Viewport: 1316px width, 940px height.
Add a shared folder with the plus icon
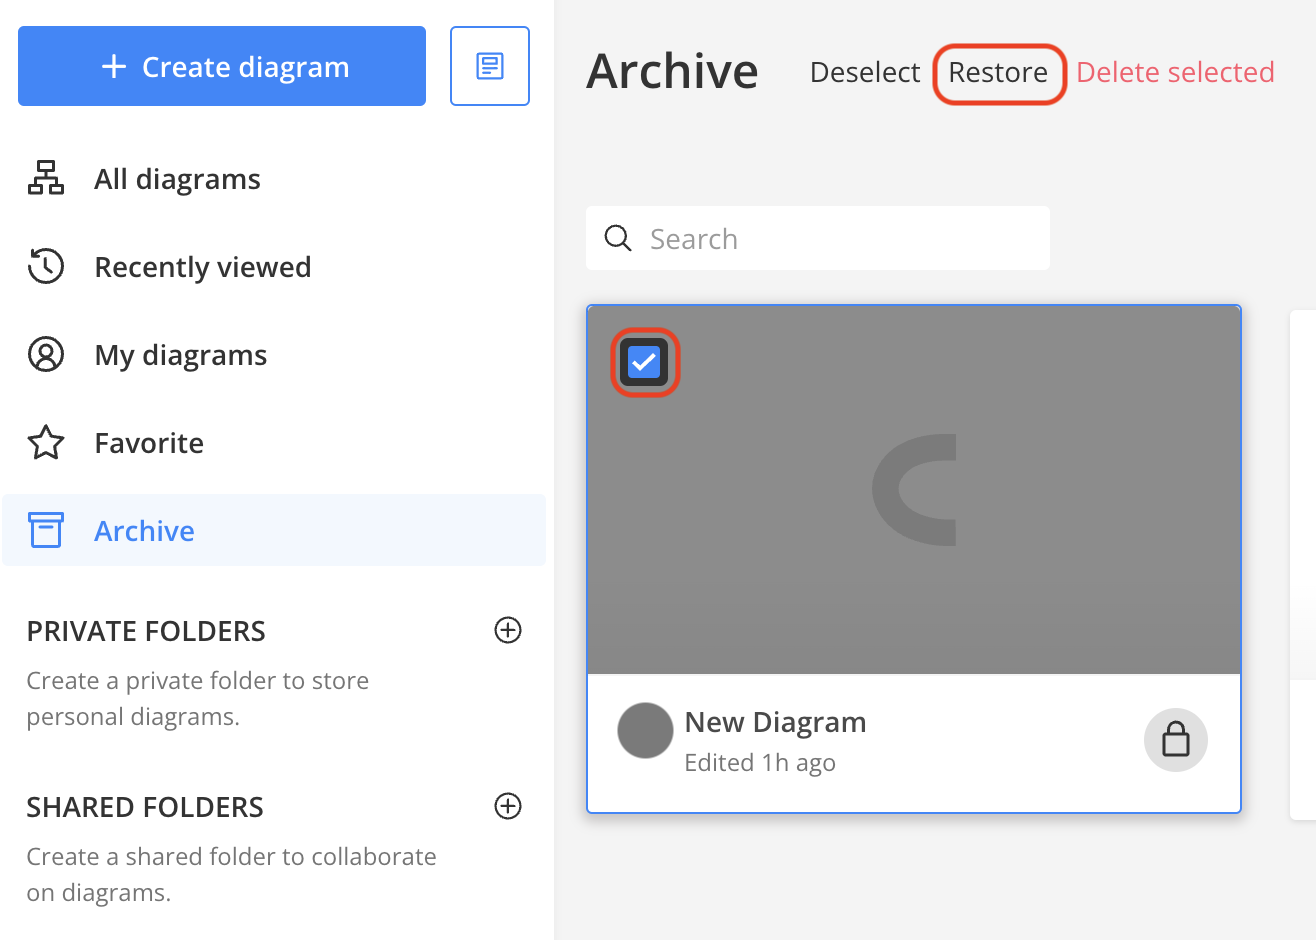(508, 806)
